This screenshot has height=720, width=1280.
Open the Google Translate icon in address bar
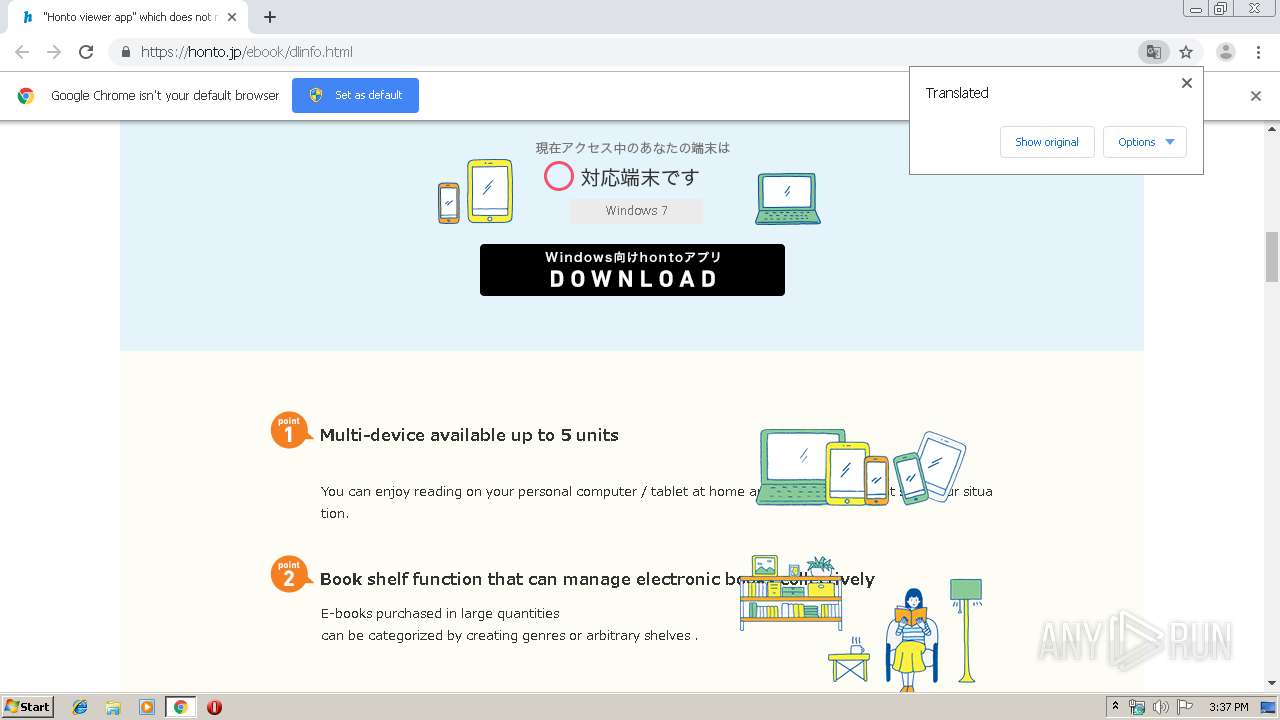[x=1153, y=52]
